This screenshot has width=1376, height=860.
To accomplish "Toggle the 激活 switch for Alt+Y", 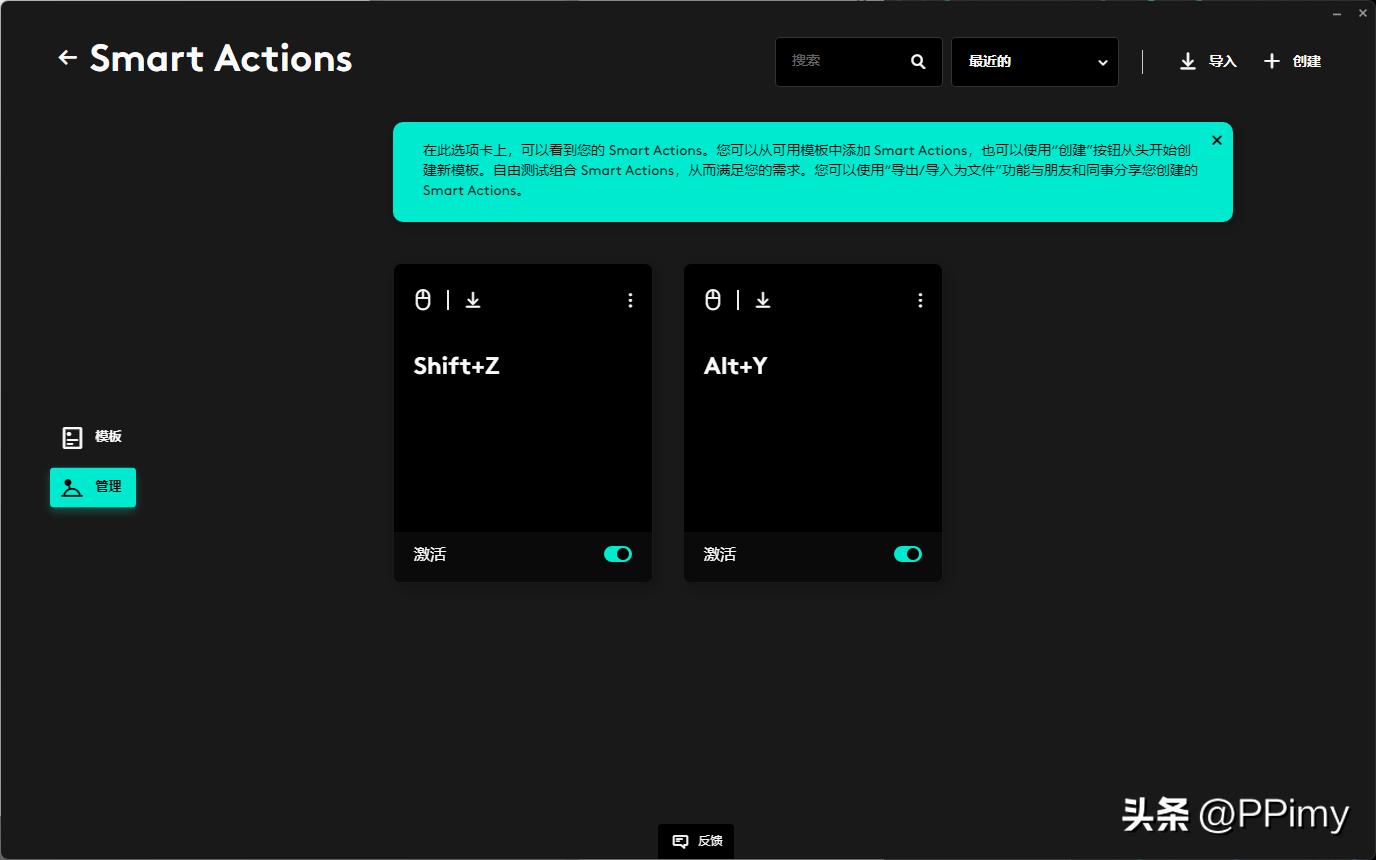I will pos(908,554).
